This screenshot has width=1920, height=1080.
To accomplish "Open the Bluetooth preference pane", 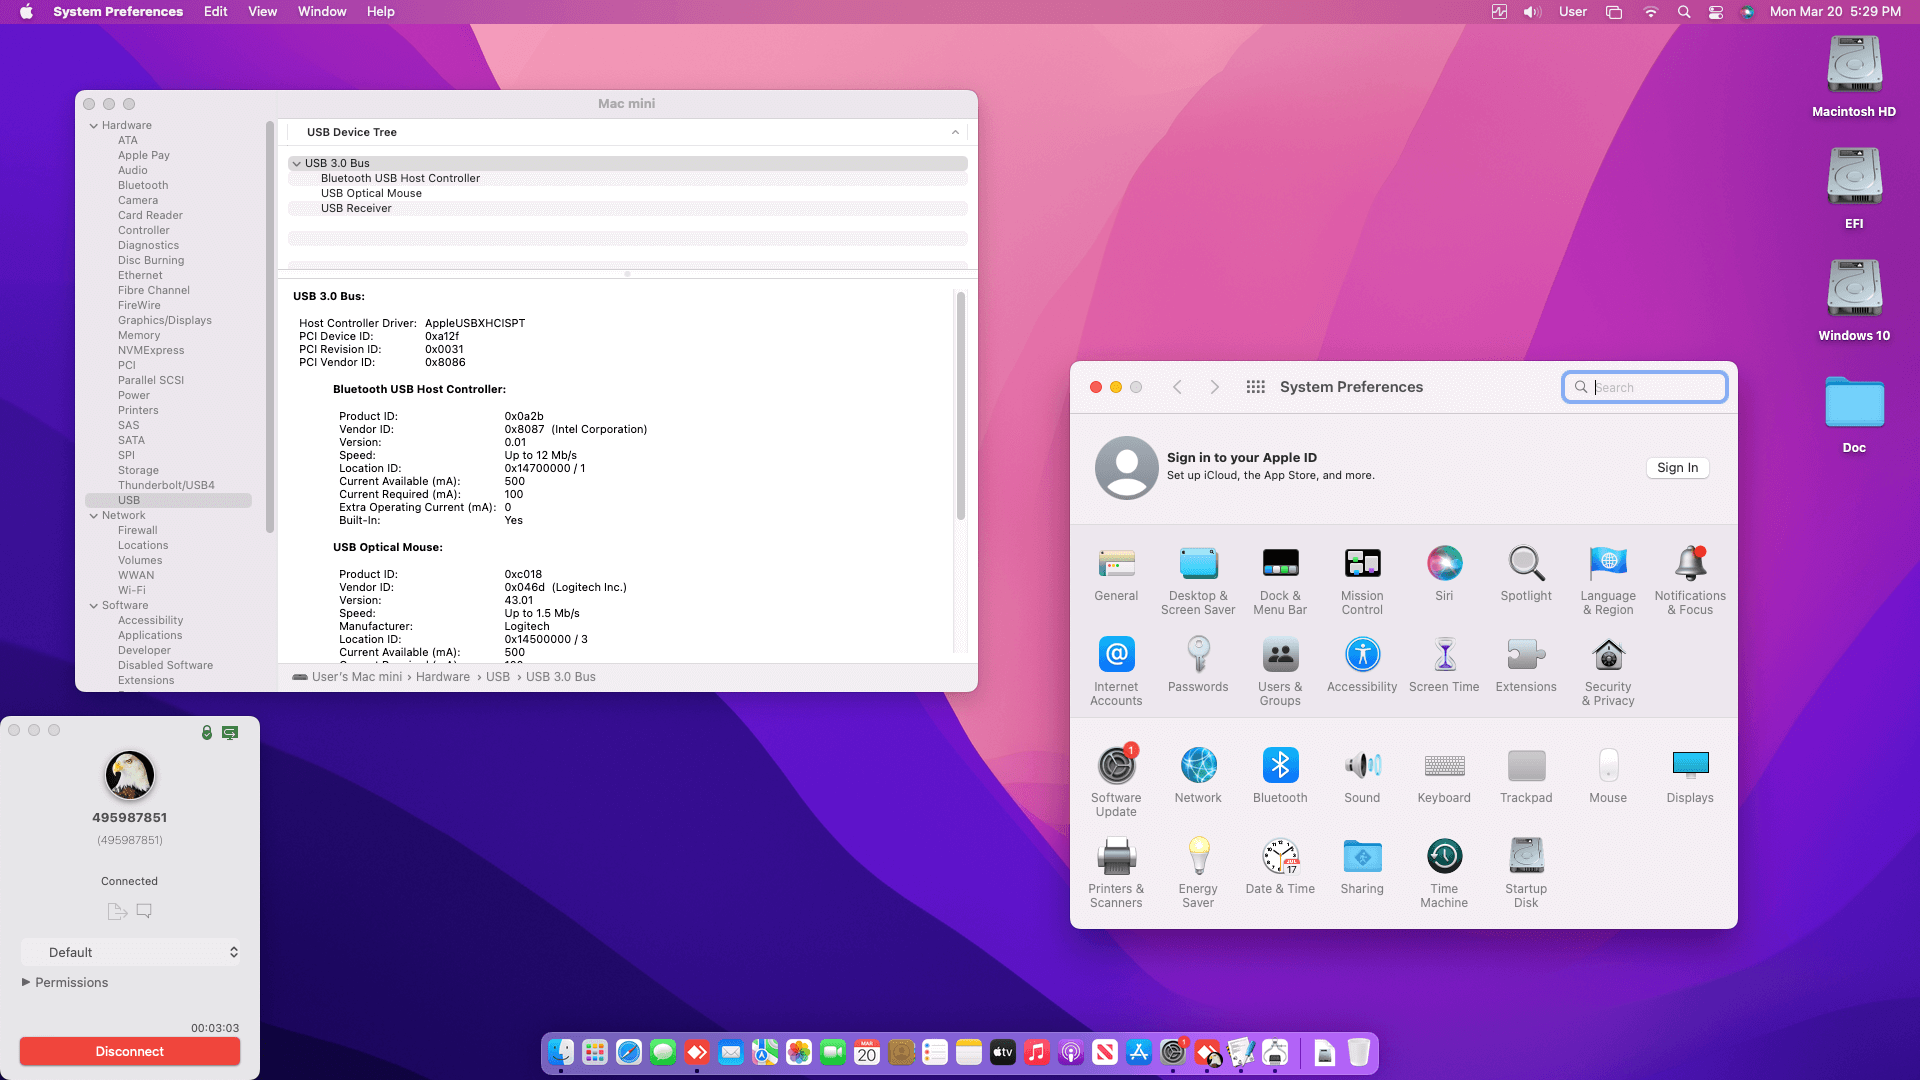I will [1280, 766].
